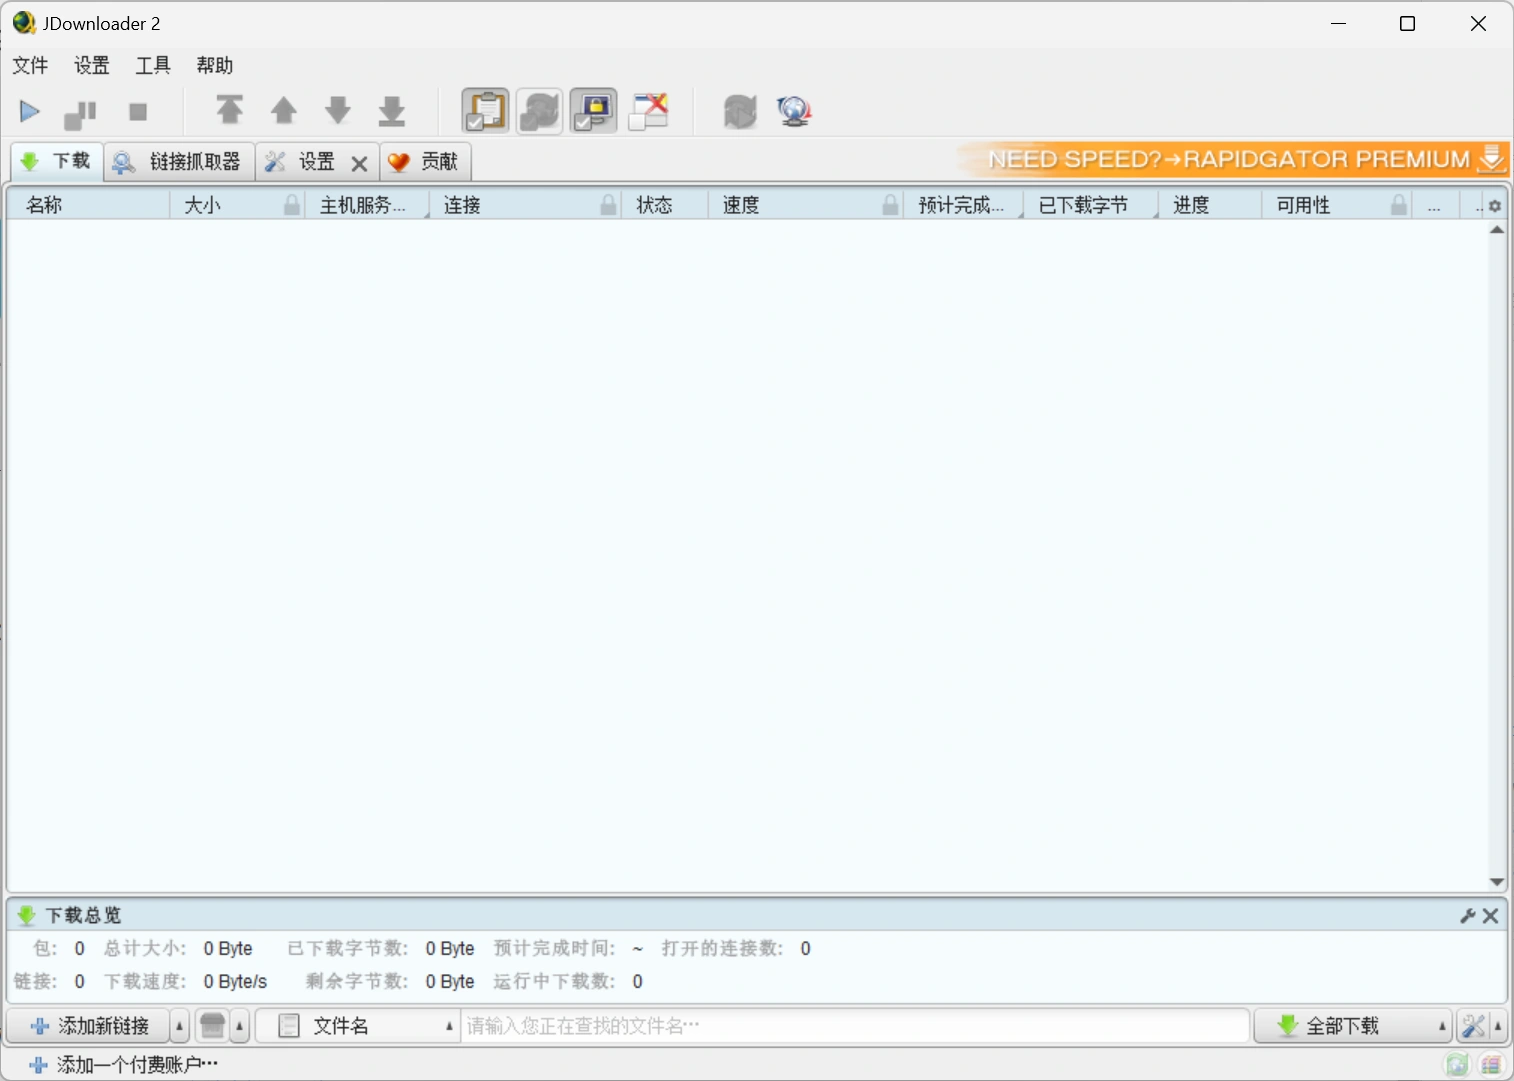Click 添加新链接 button

pyautogui.click(x=89, y=1026)
